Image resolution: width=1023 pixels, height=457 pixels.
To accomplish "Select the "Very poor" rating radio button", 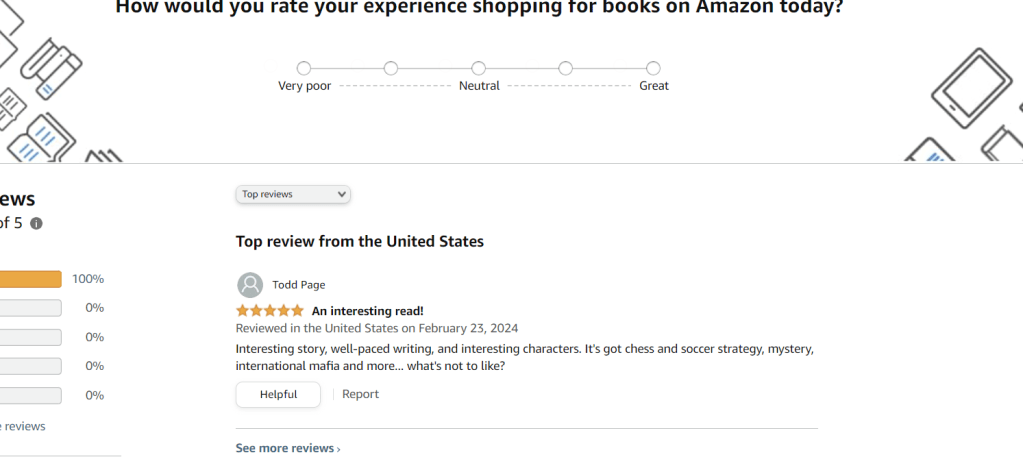I will [304, 68].
